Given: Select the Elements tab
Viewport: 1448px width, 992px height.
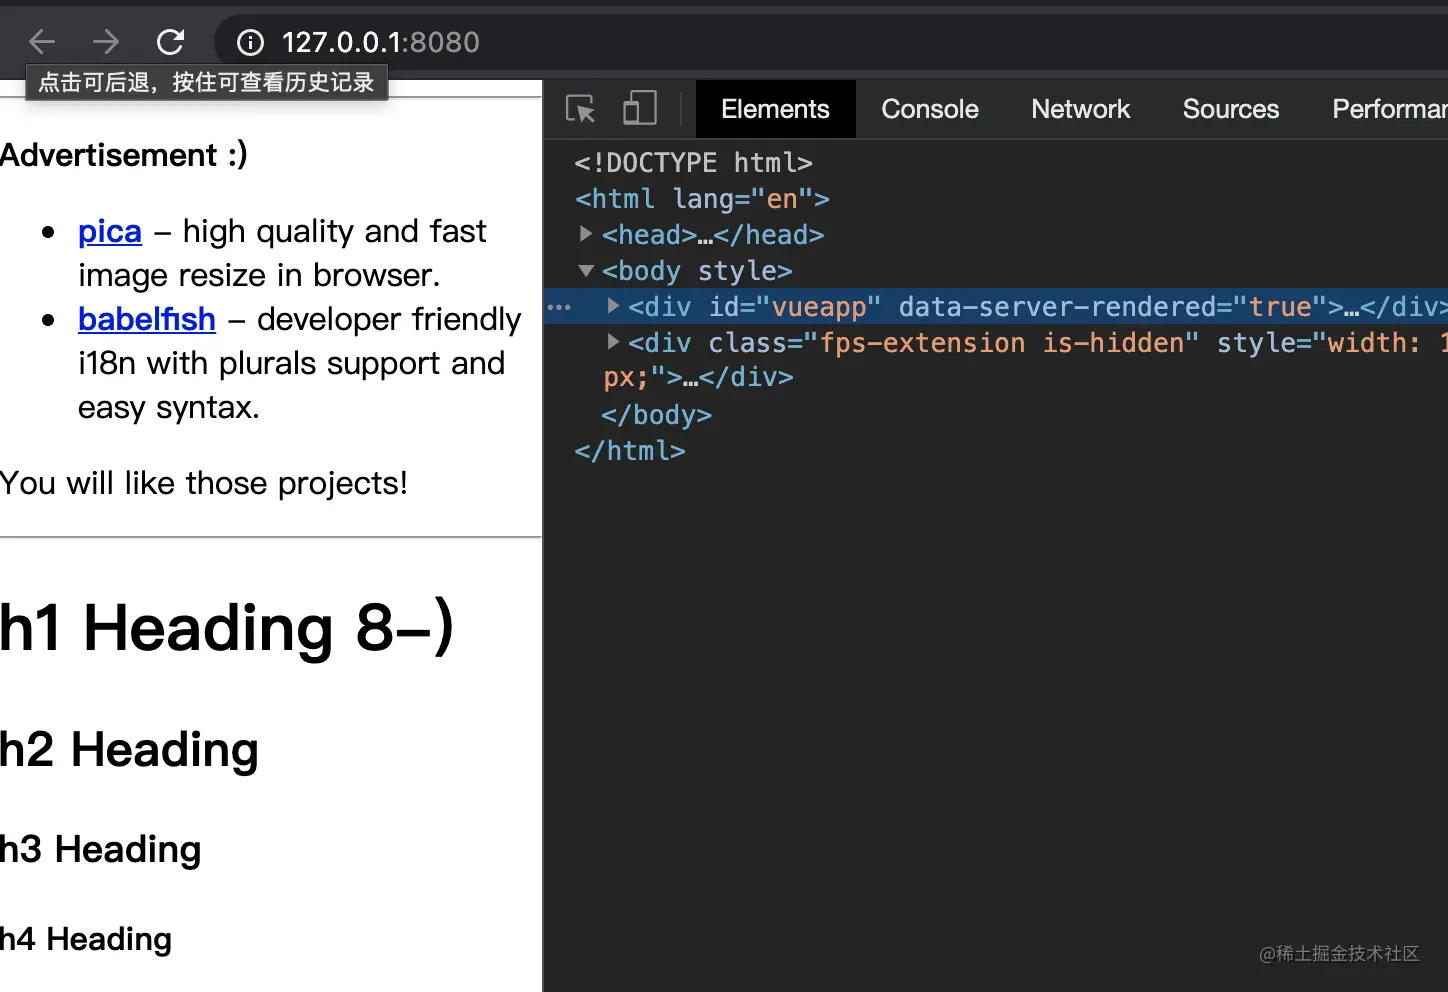Looking at the screenshot, I should [x=775, y=109].
